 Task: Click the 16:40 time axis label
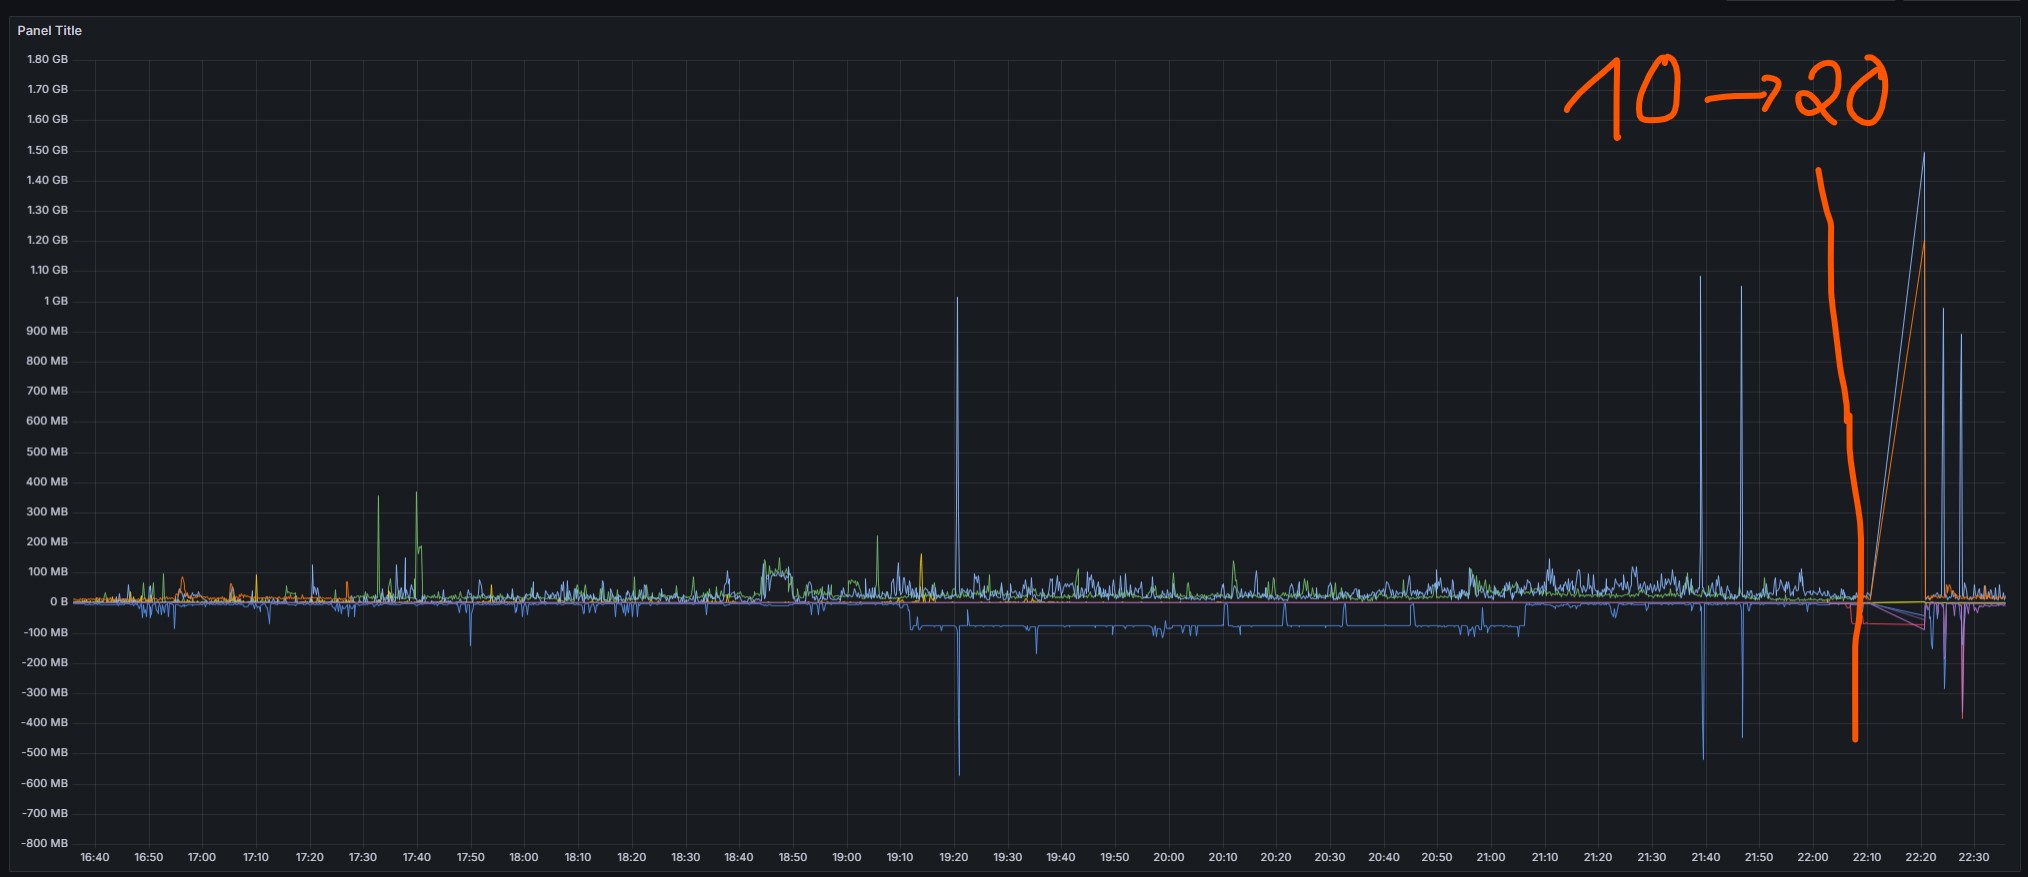[x=95, y=858]
